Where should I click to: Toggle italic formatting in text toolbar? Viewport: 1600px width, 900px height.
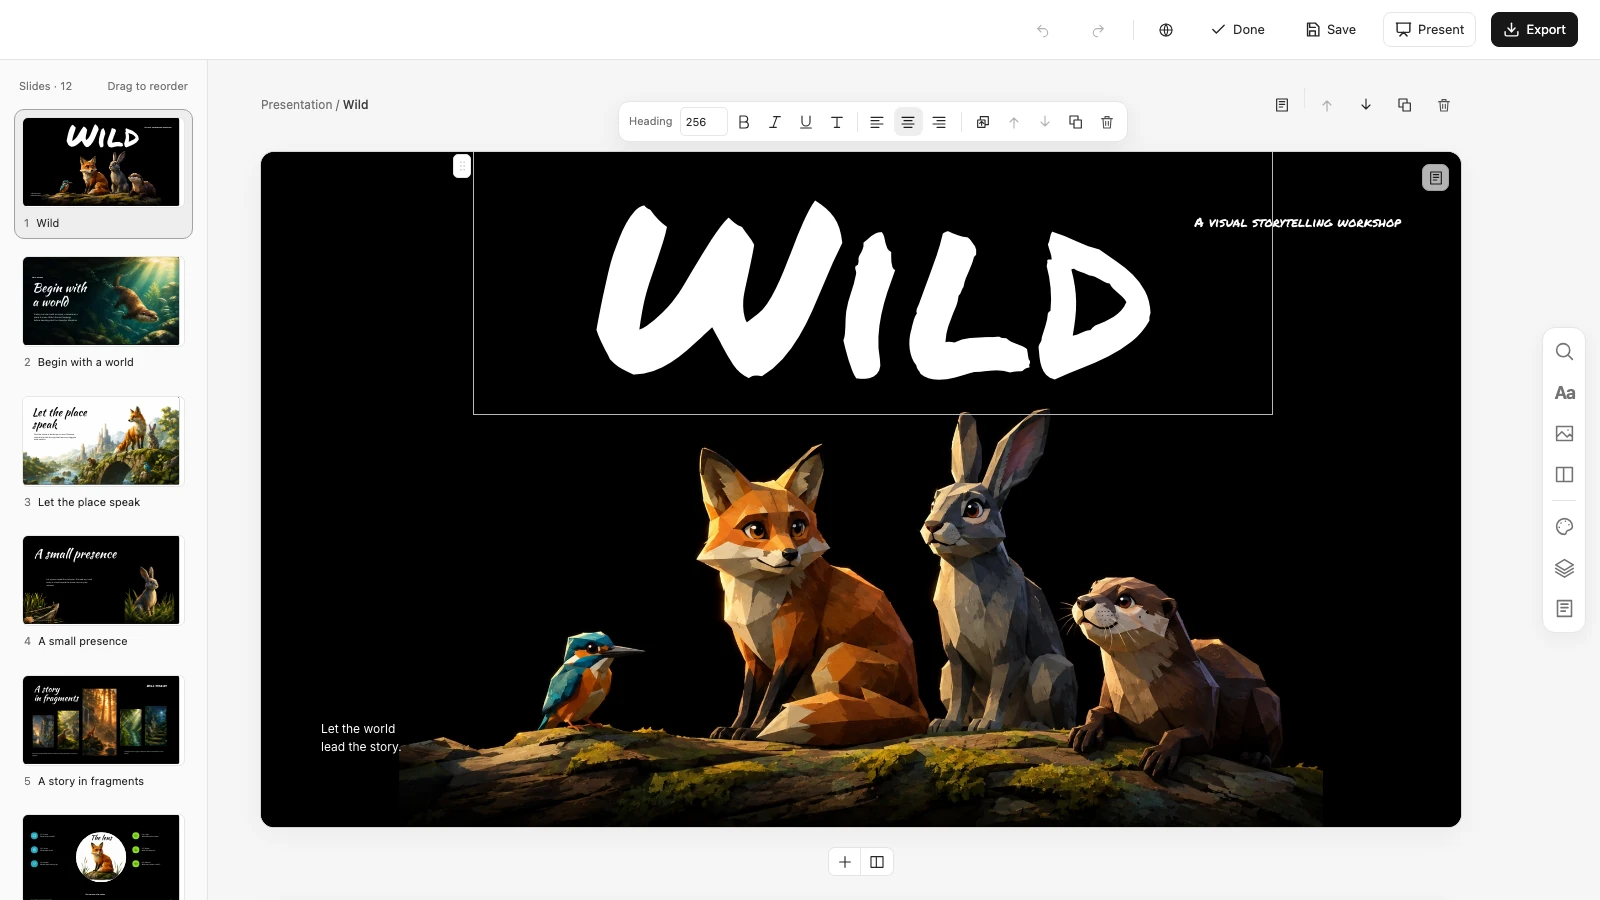tap(775, 122)
